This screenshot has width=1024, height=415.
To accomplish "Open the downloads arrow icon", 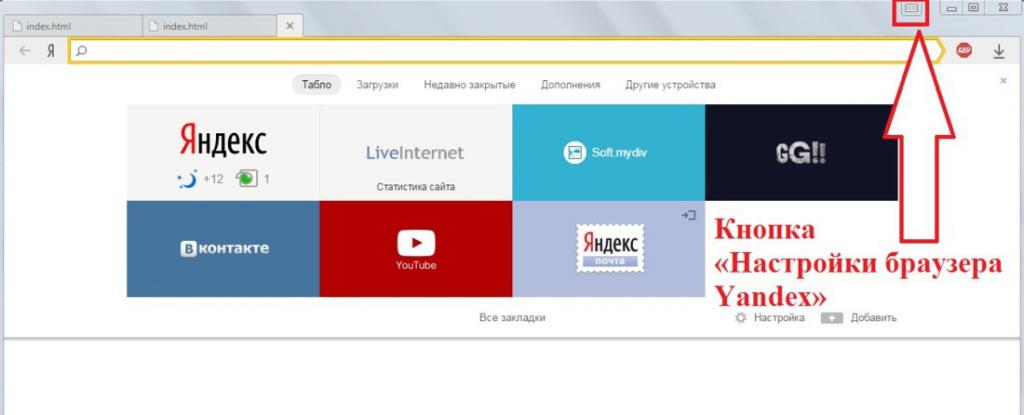I will tap(999, 51).
